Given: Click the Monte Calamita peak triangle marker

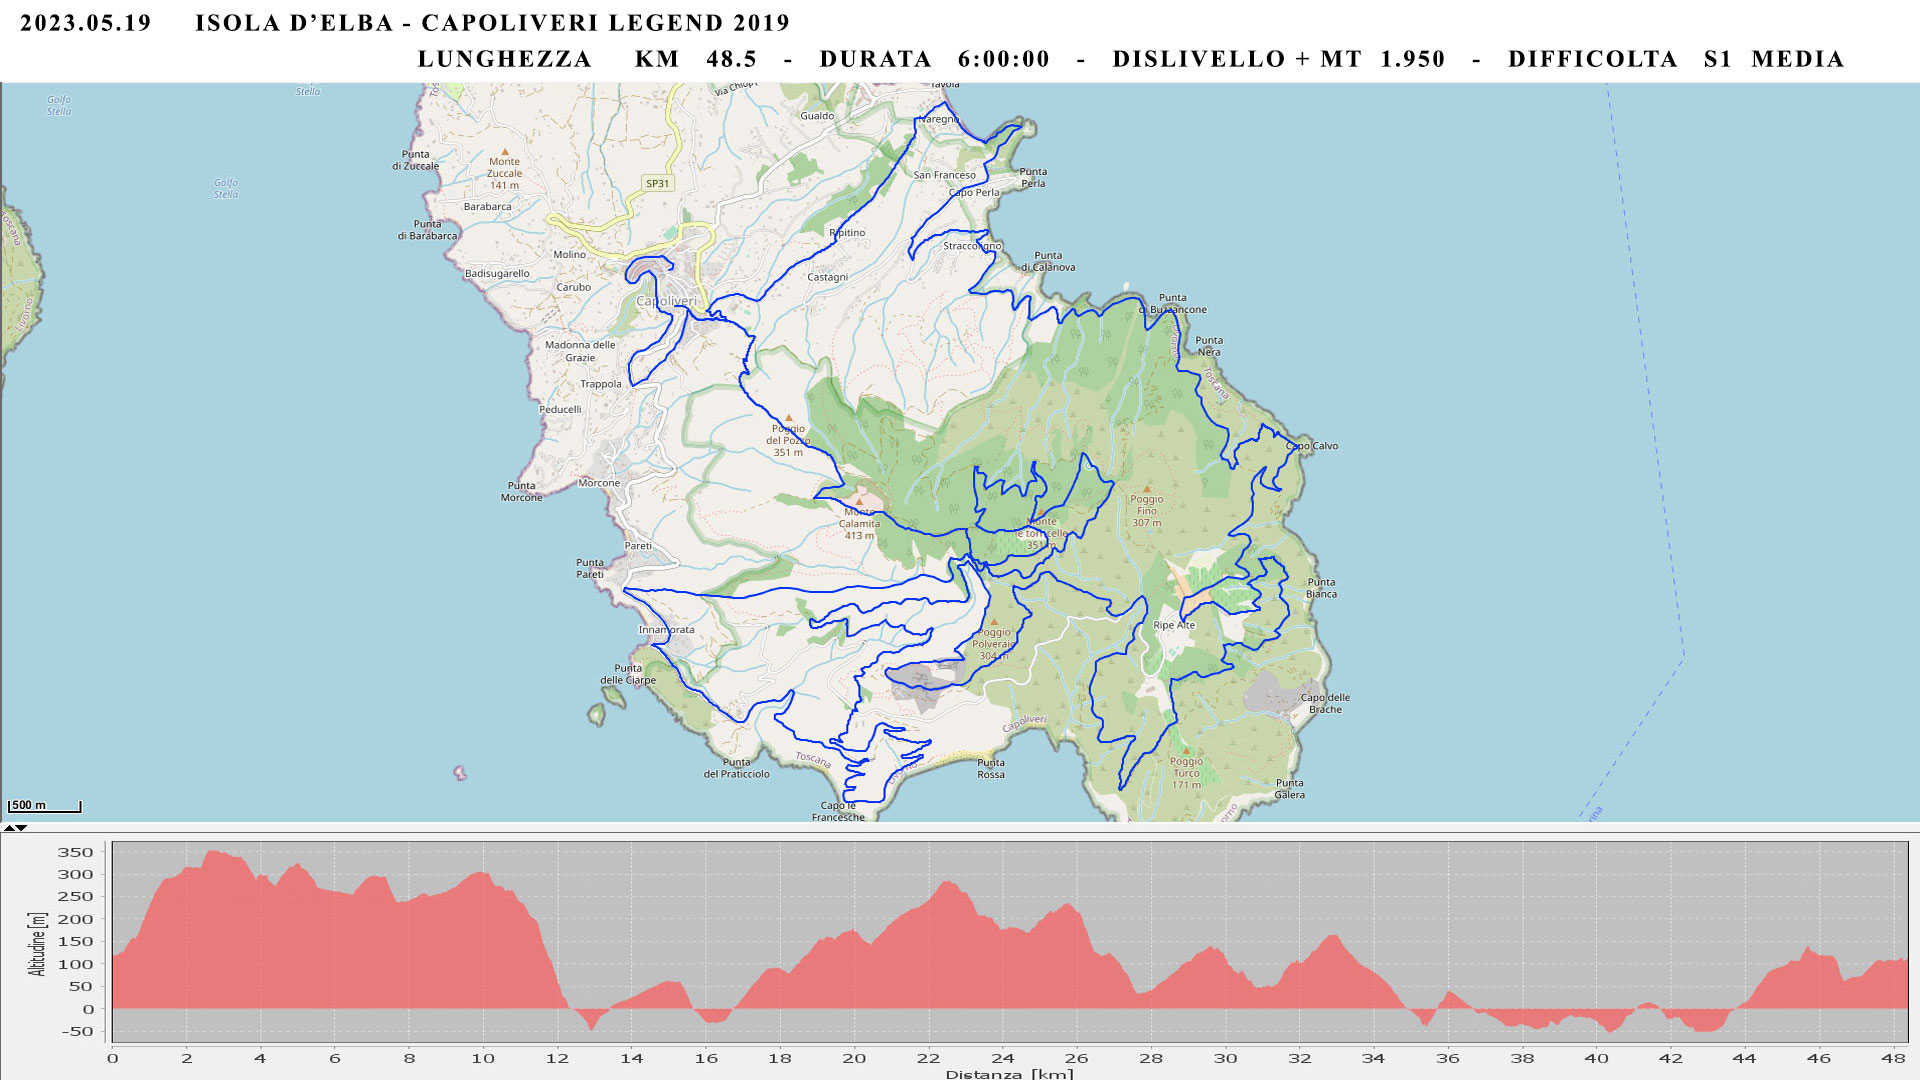Looking at the screenshot, I should 858,502.
